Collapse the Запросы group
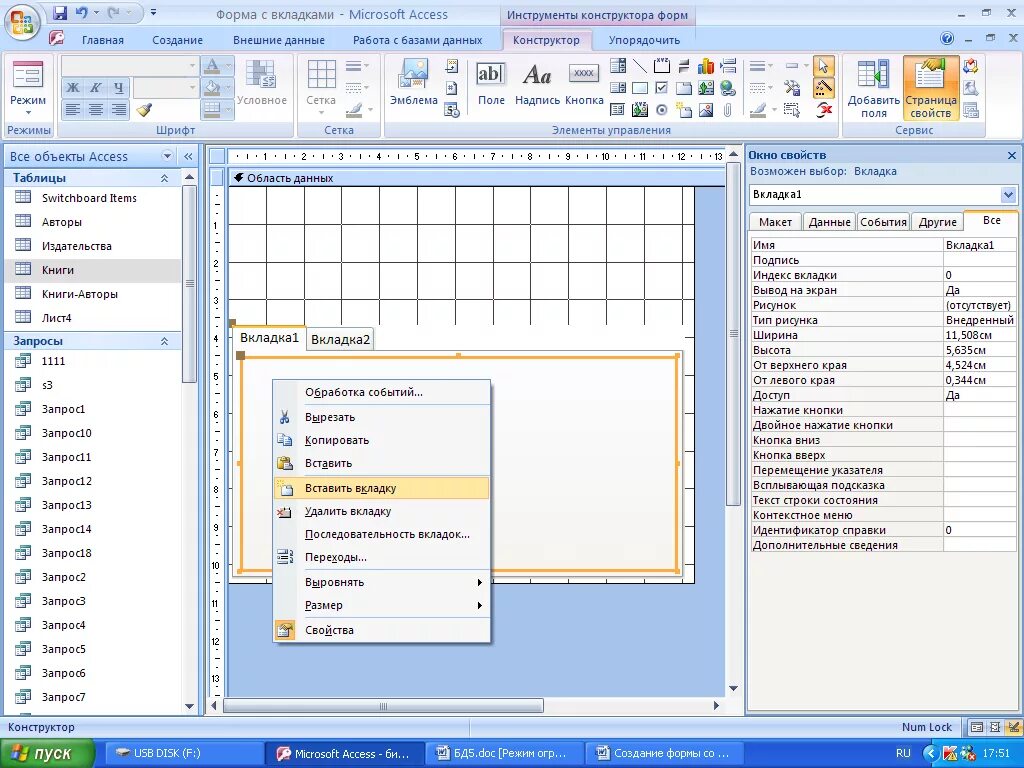Screen dimensions: 1024x768 [165, 342]
